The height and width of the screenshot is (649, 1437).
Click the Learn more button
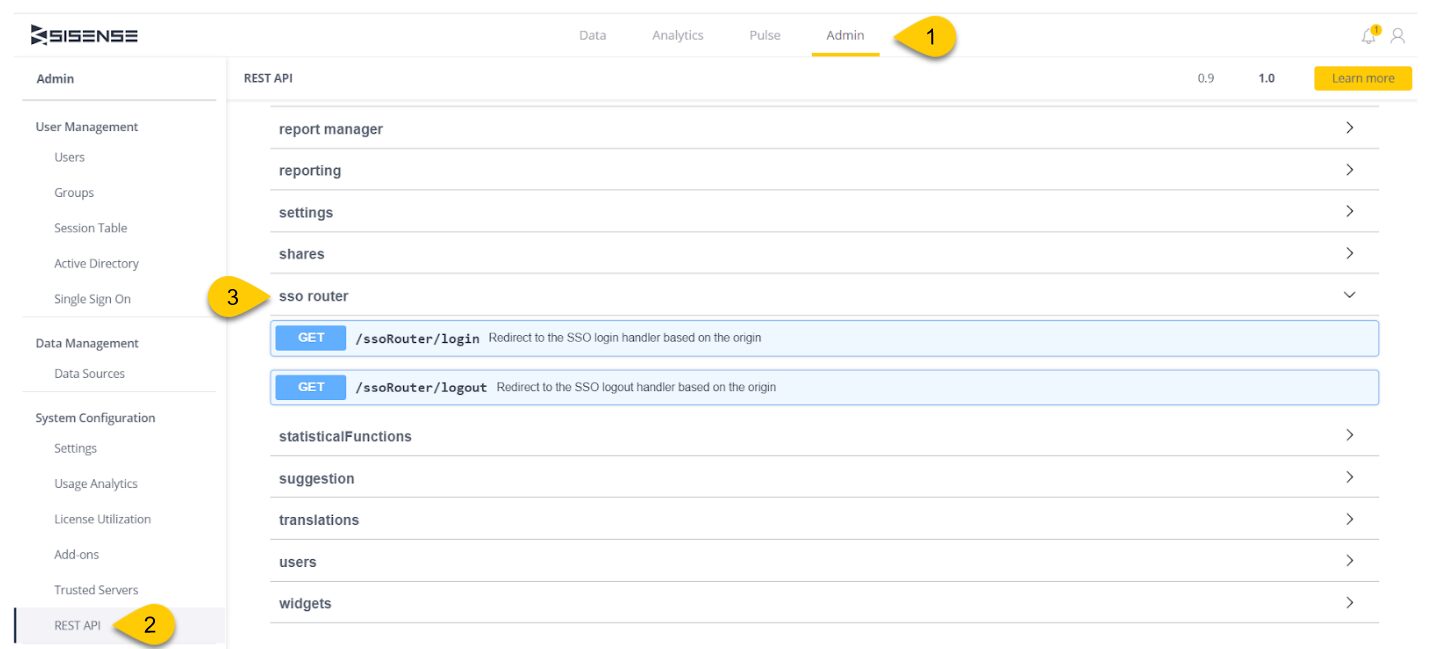point(1362,79)
